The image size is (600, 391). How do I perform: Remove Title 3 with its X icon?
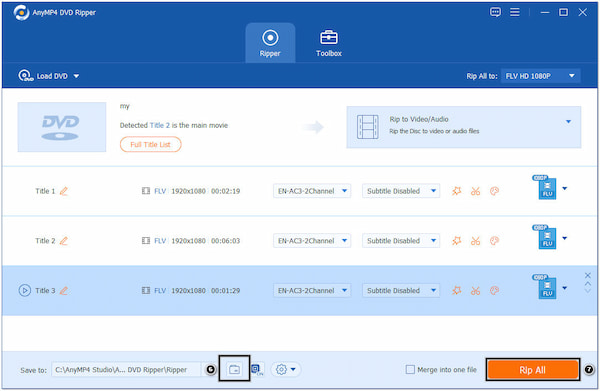(x=588, y=275)
